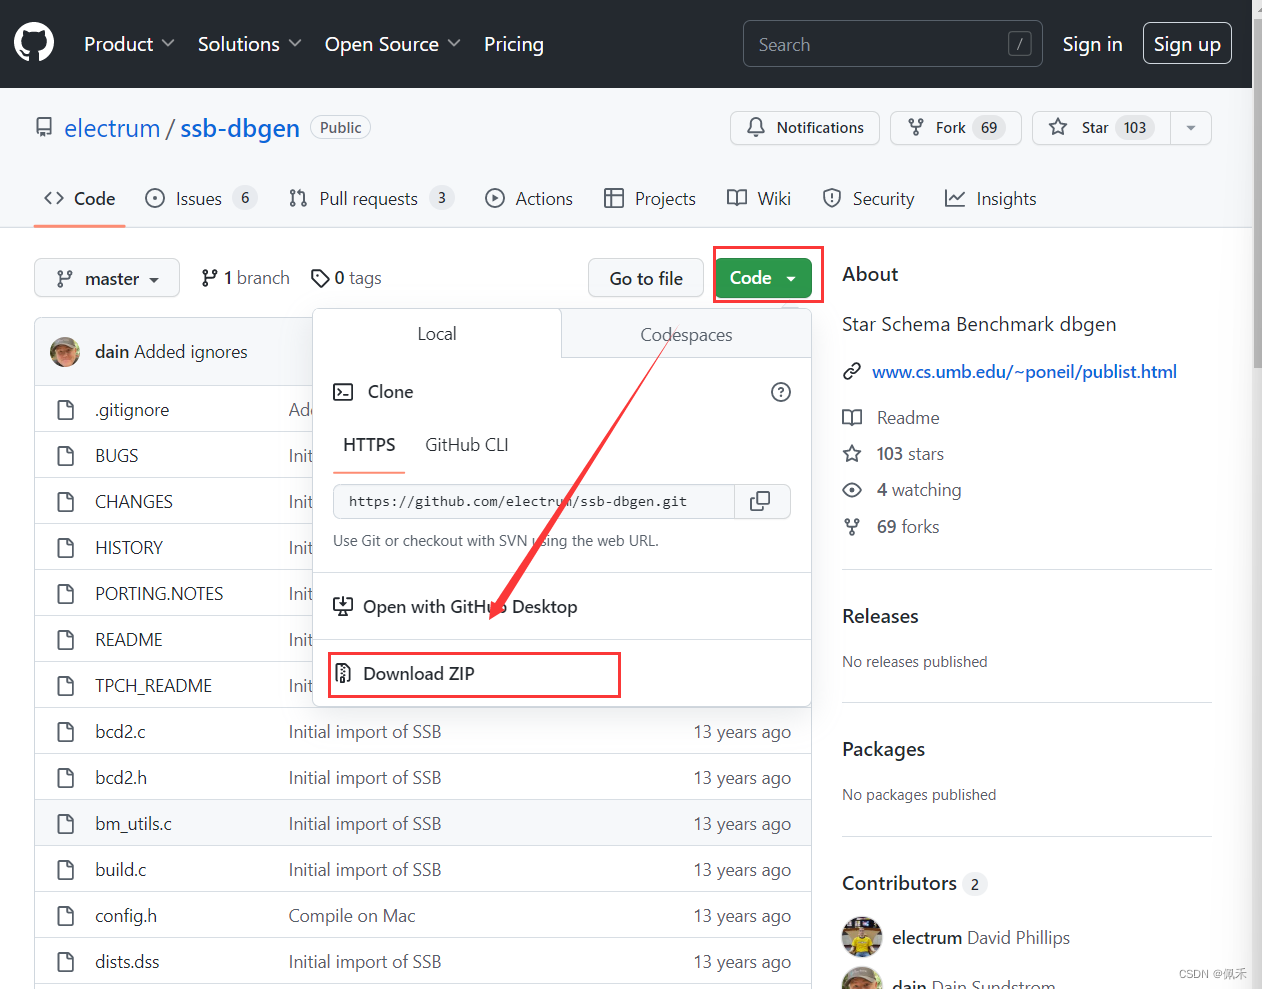1262x989 pixels.
Task: Click the Sign up button
Action: (1187, 44)
